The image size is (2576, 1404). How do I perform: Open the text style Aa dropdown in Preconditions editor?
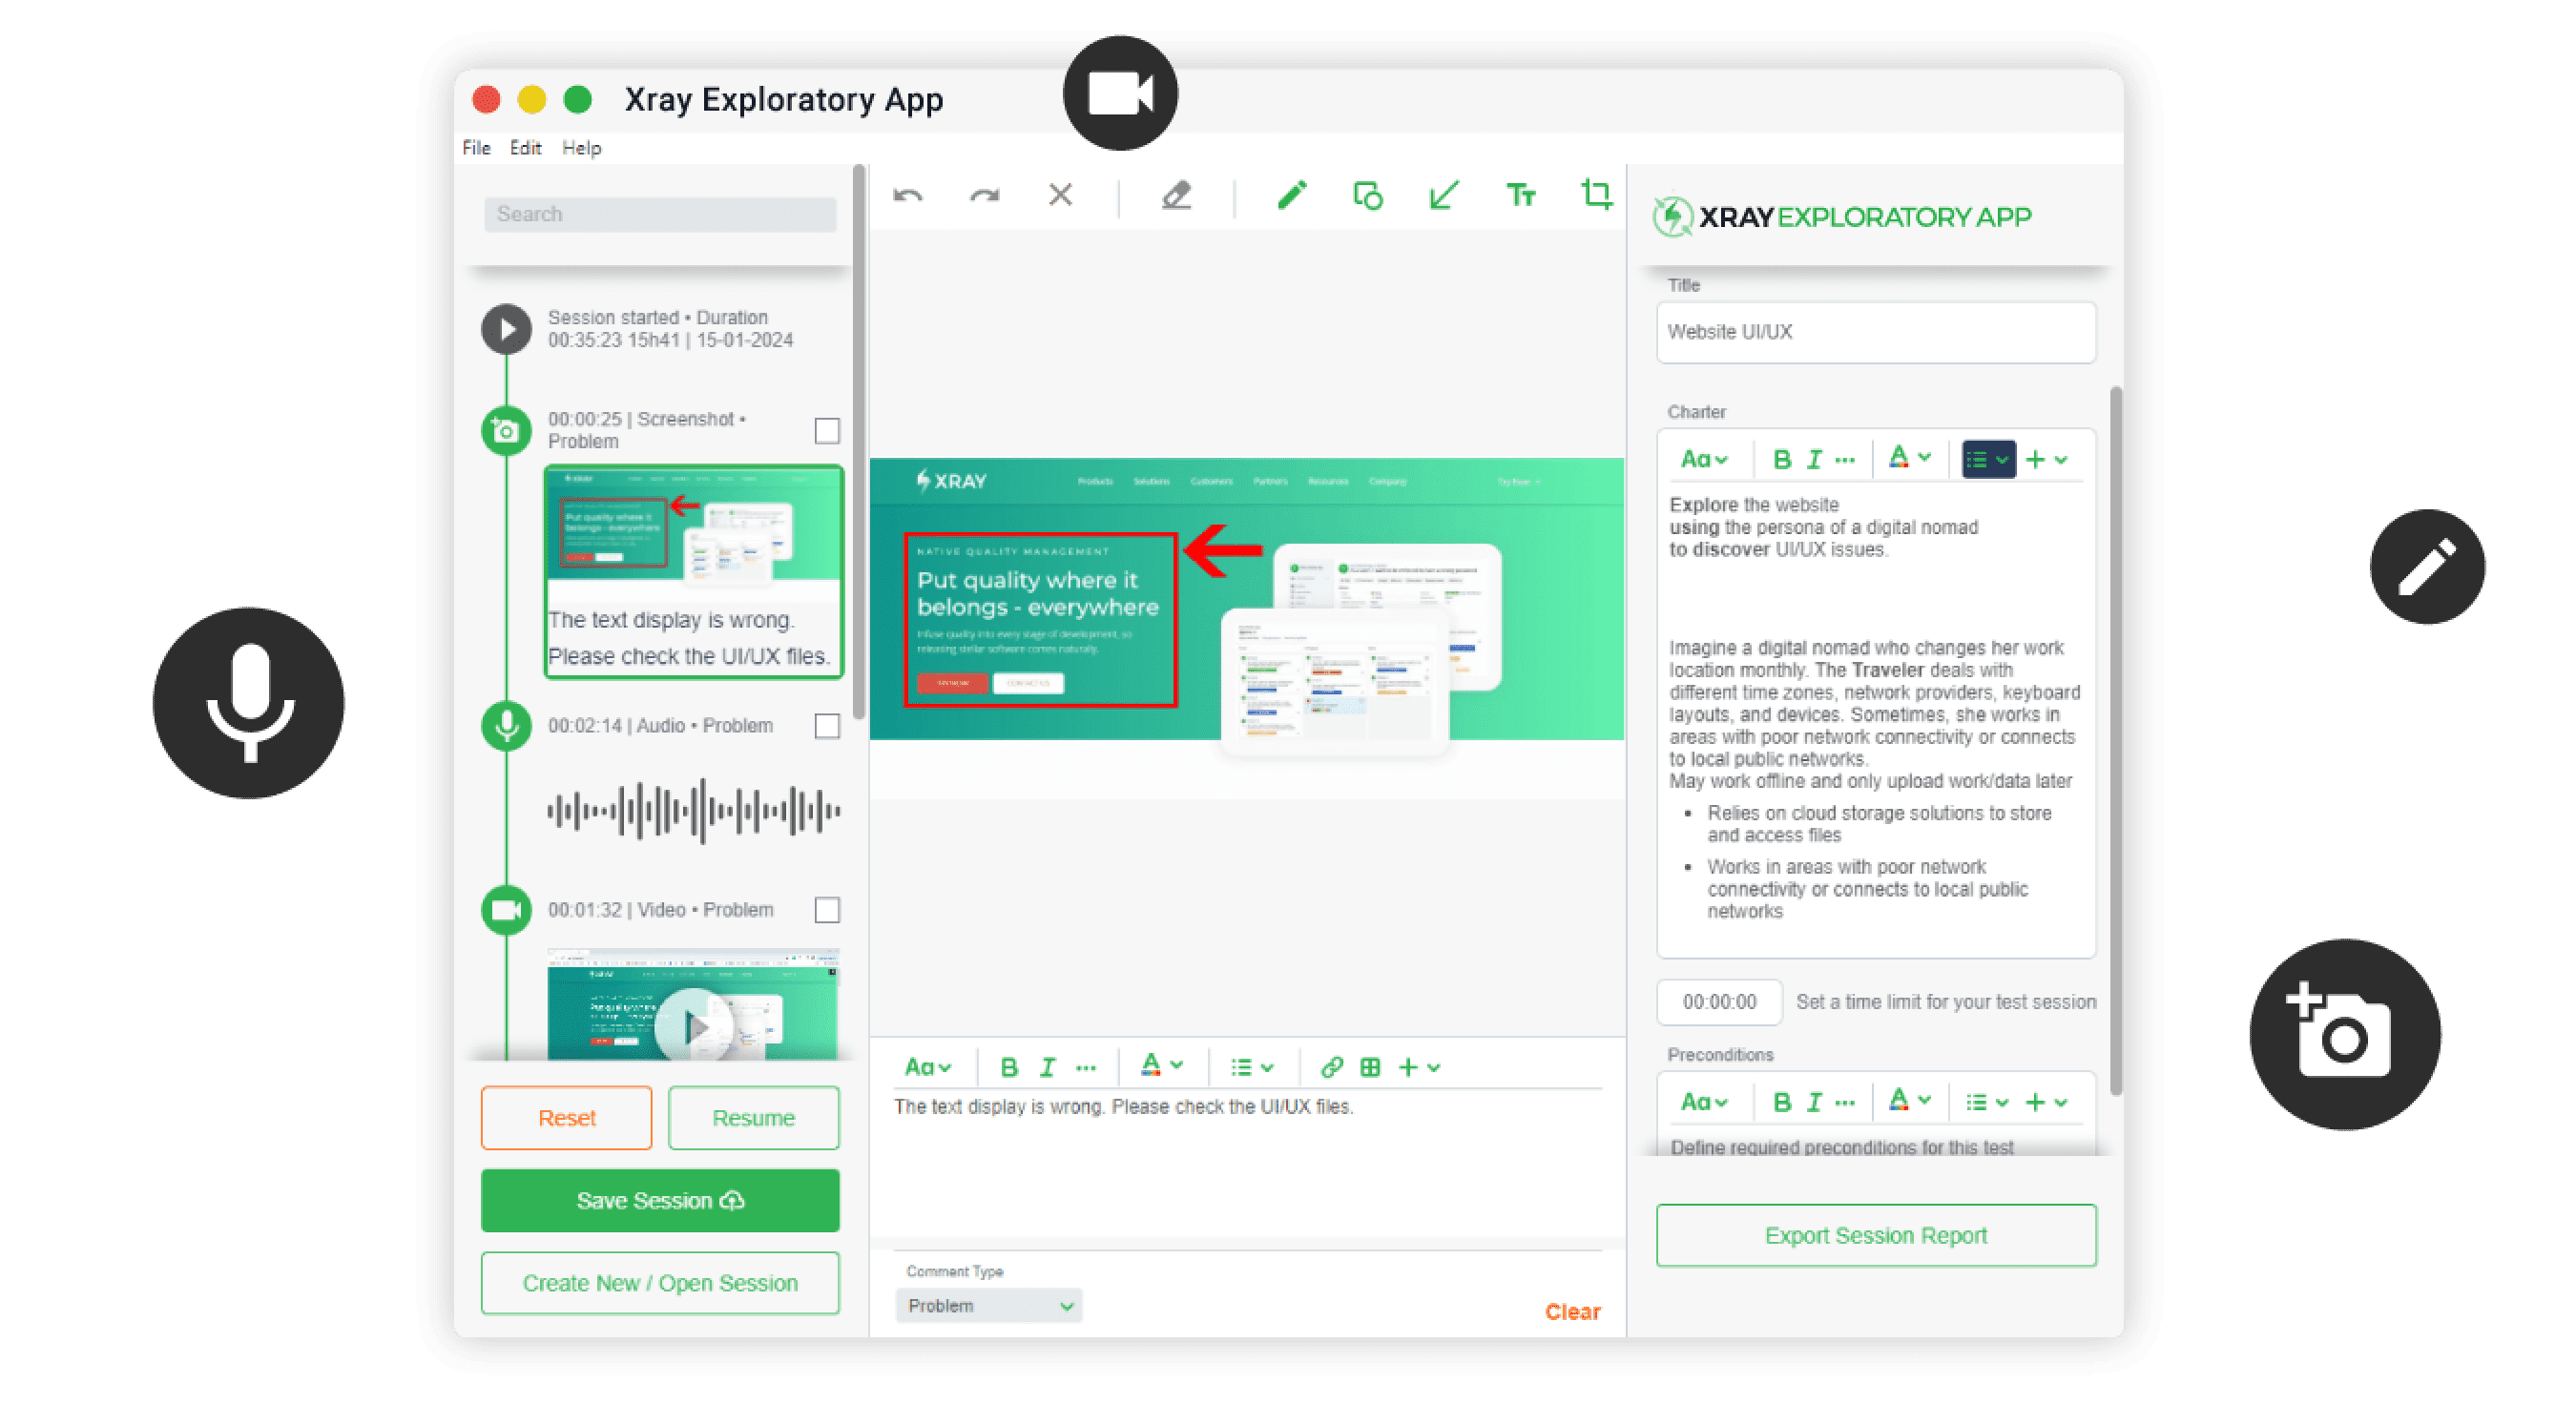coord(1703,1102)
